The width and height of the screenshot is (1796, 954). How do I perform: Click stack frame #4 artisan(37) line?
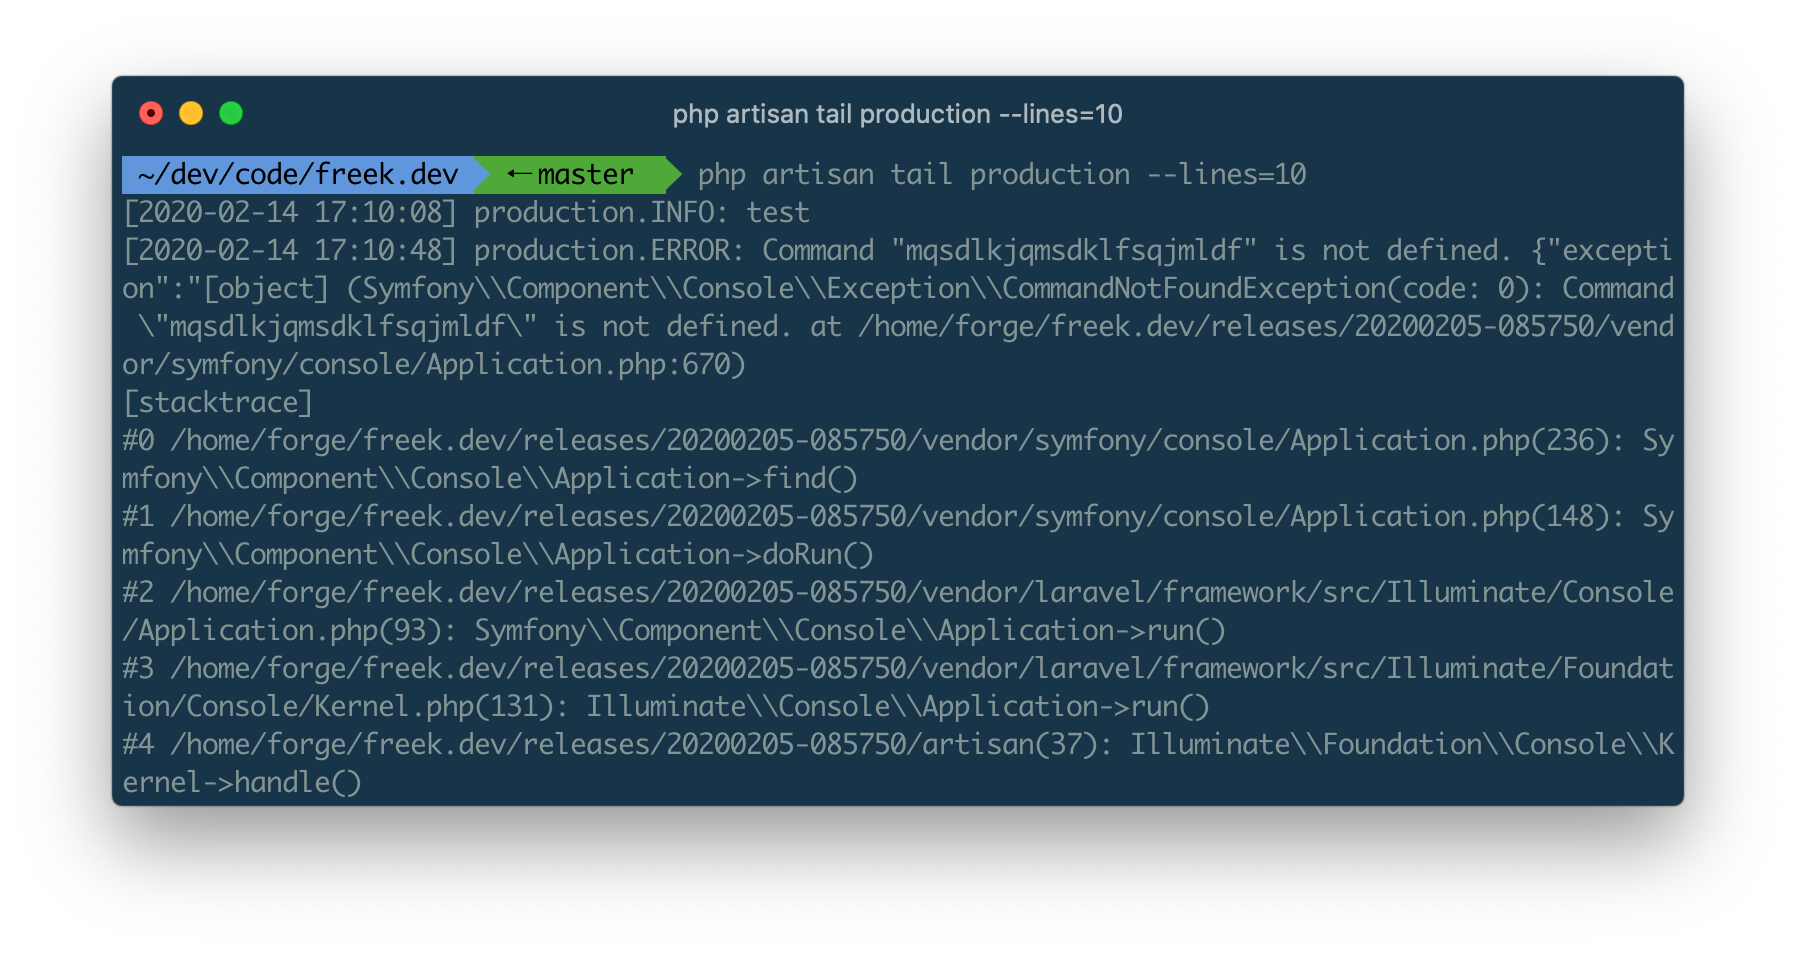898,763
